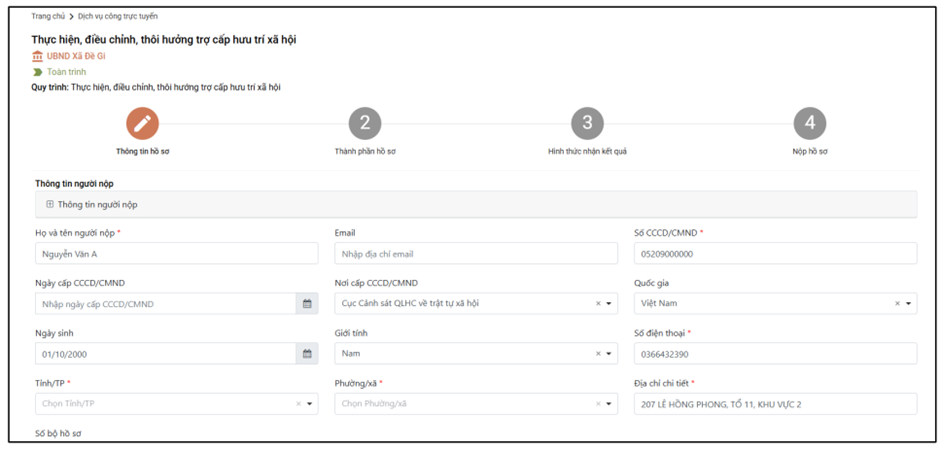Clear the Nơi cấp CCCD/CMND selection
Image resolution: width=940 pixels, height=451 pixels.
(598, 304)
